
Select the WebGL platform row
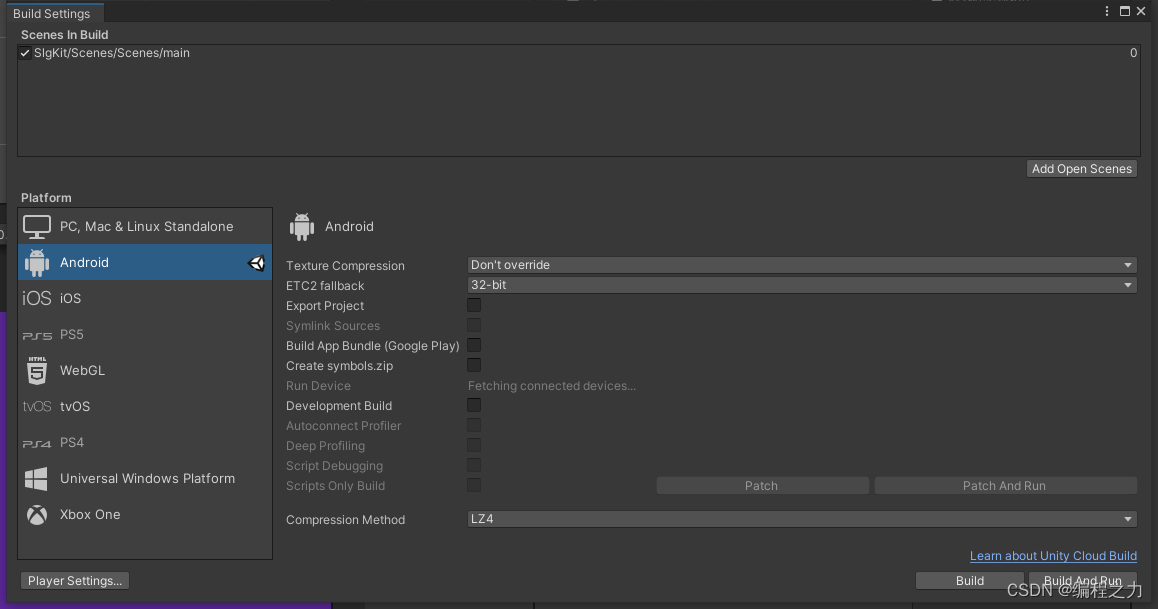(x=145, y=371)
